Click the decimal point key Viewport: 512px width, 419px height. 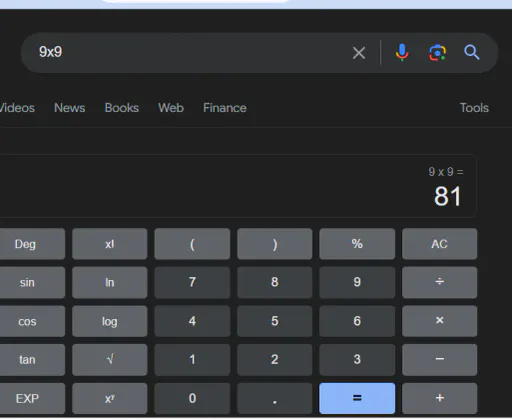275,398
